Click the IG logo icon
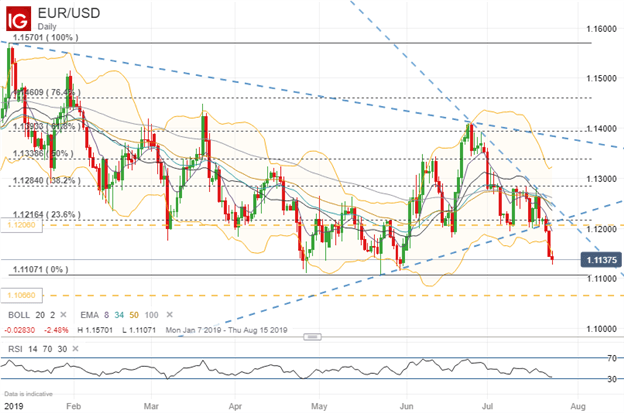This screenshot has height=413, width=624. point(18,18)
